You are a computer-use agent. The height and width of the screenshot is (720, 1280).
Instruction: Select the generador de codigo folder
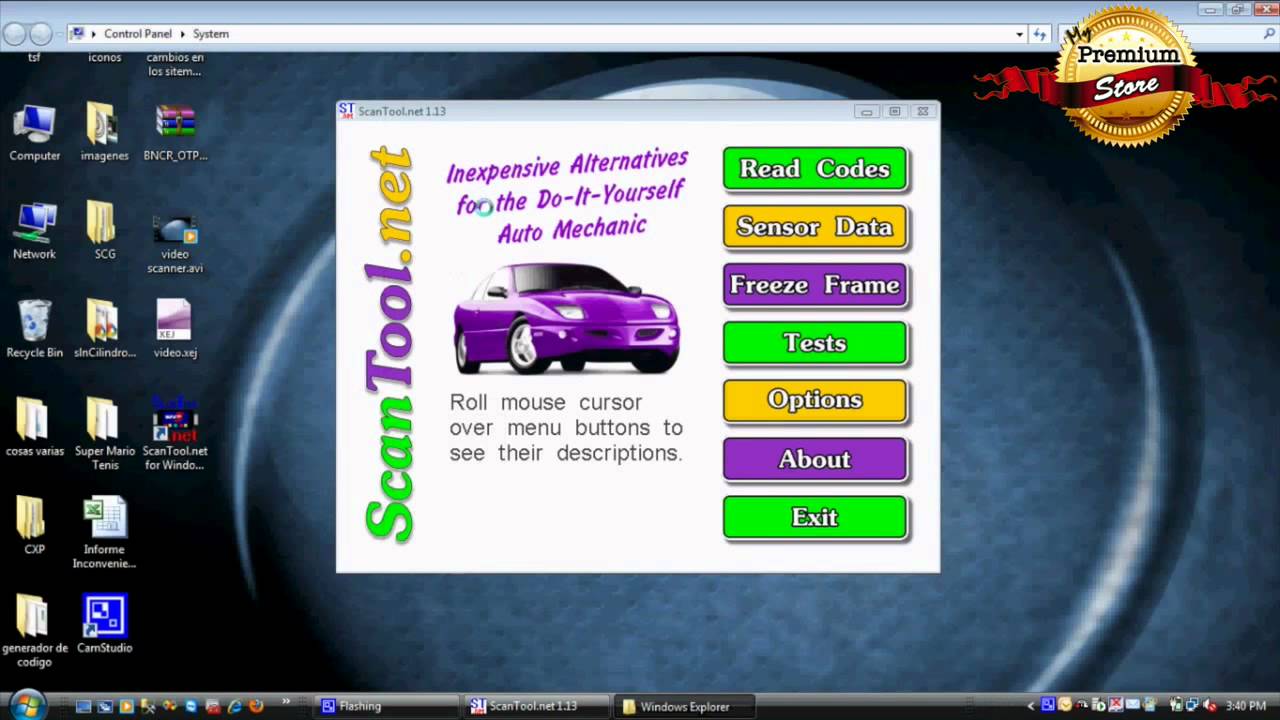click(35, 632)
